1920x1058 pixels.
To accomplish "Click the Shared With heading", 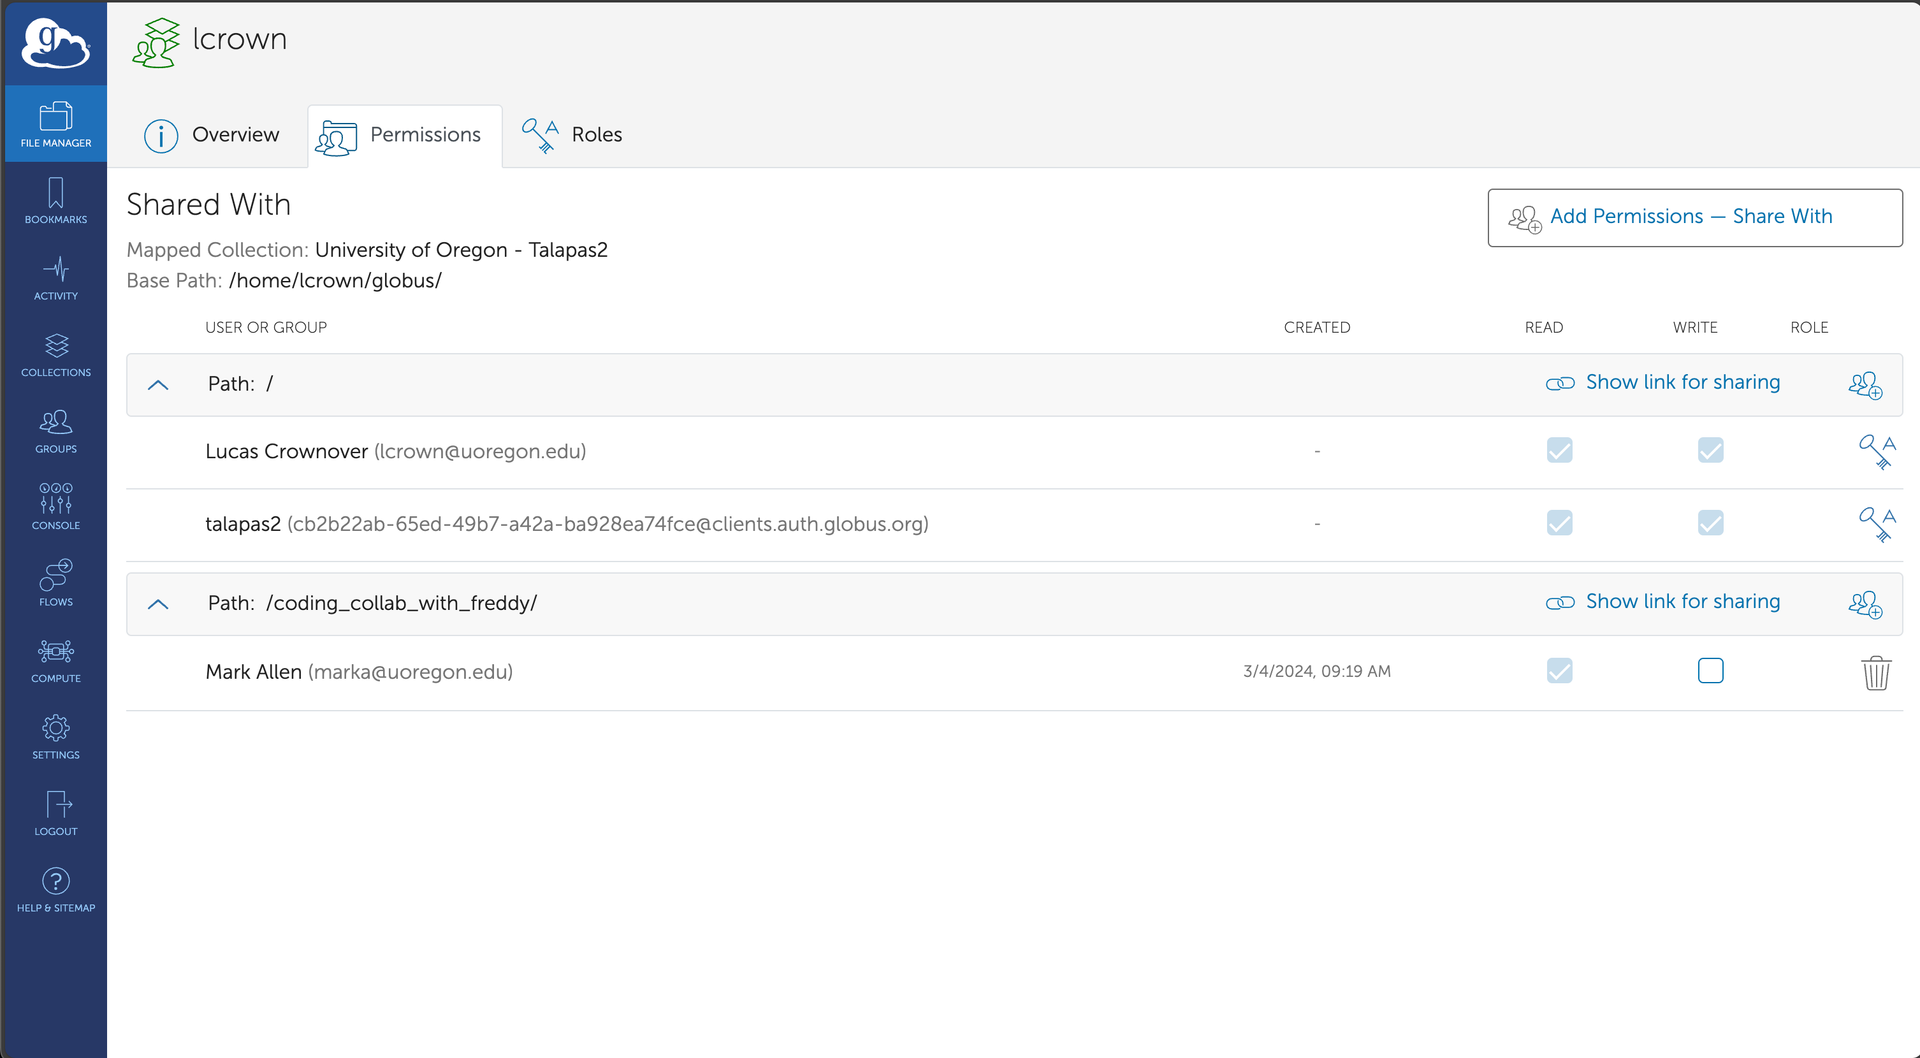I will coord(208,205).
